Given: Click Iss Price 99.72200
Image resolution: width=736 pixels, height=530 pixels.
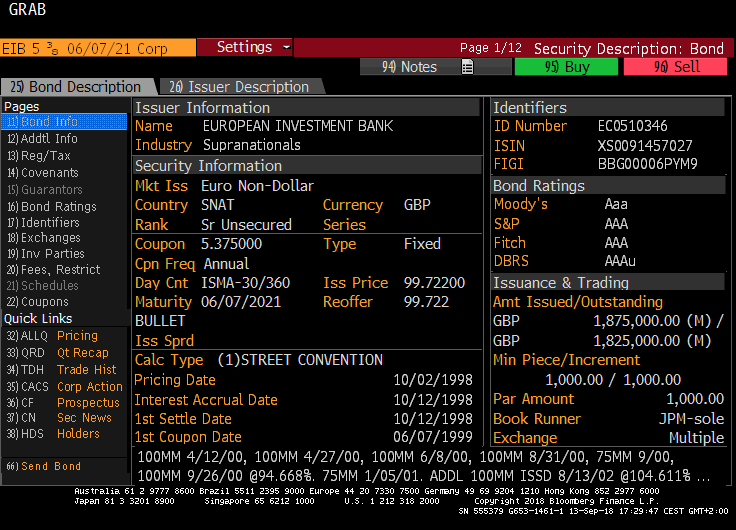Looking at the screenshot, I should [434, 283].
